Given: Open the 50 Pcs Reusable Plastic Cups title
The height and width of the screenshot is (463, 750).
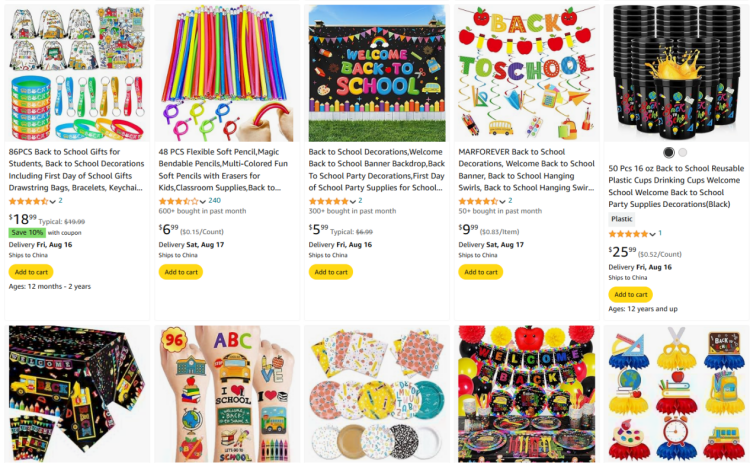Looking at the screenshot, I should pyautogui.click(x=676, y=187).
